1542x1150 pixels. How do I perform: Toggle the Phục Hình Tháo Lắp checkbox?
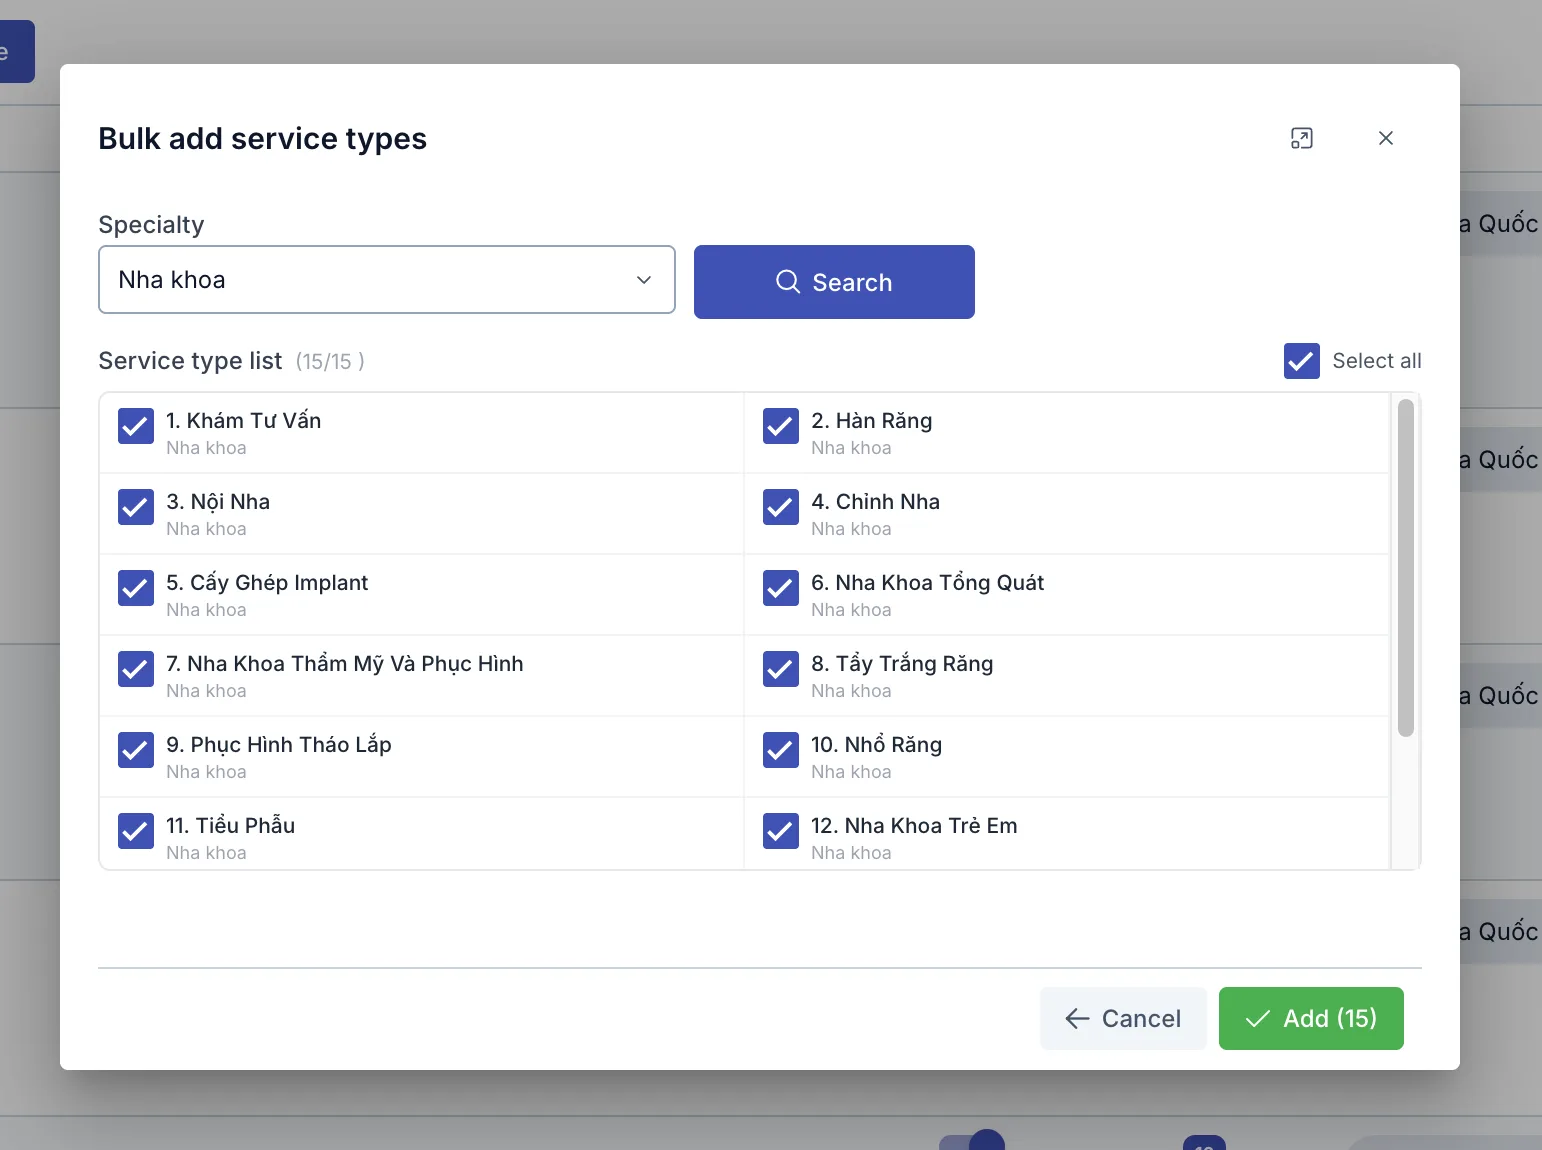(x=136, y=750)
